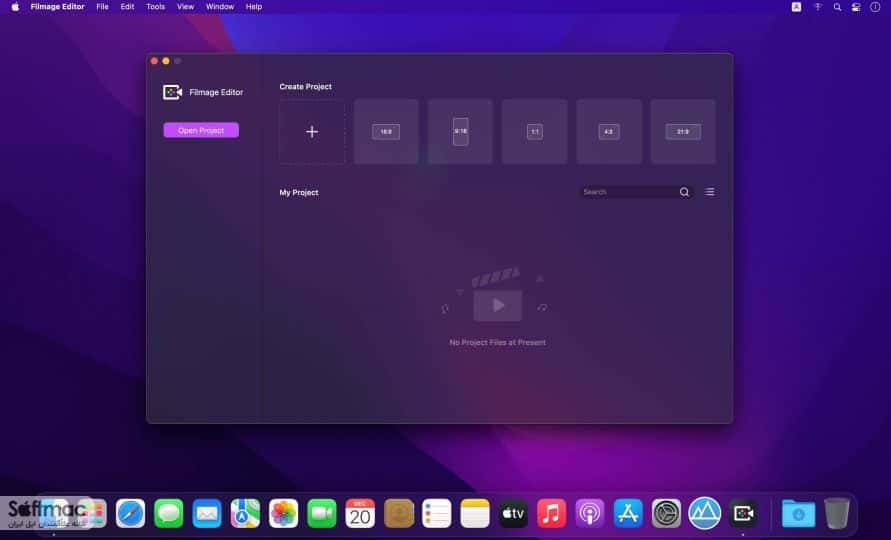The image size is (891, 540).
Task: Open Photos from the Dock
Action: coord(284,513)
